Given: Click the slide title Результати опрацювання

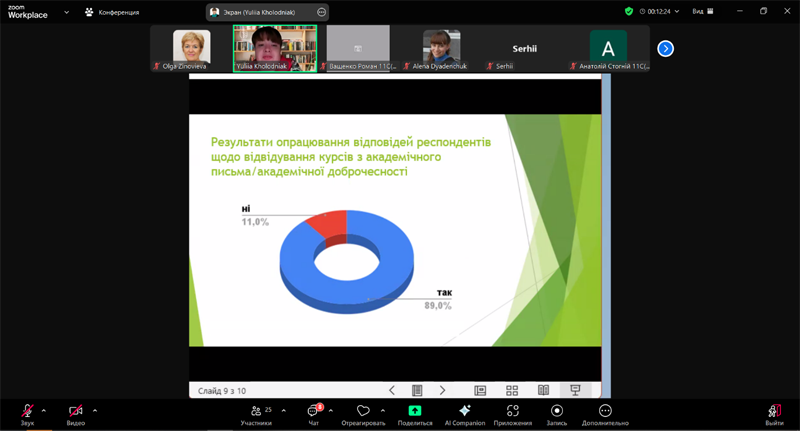Looking at the screenshot, I should (x=351, y=157).
